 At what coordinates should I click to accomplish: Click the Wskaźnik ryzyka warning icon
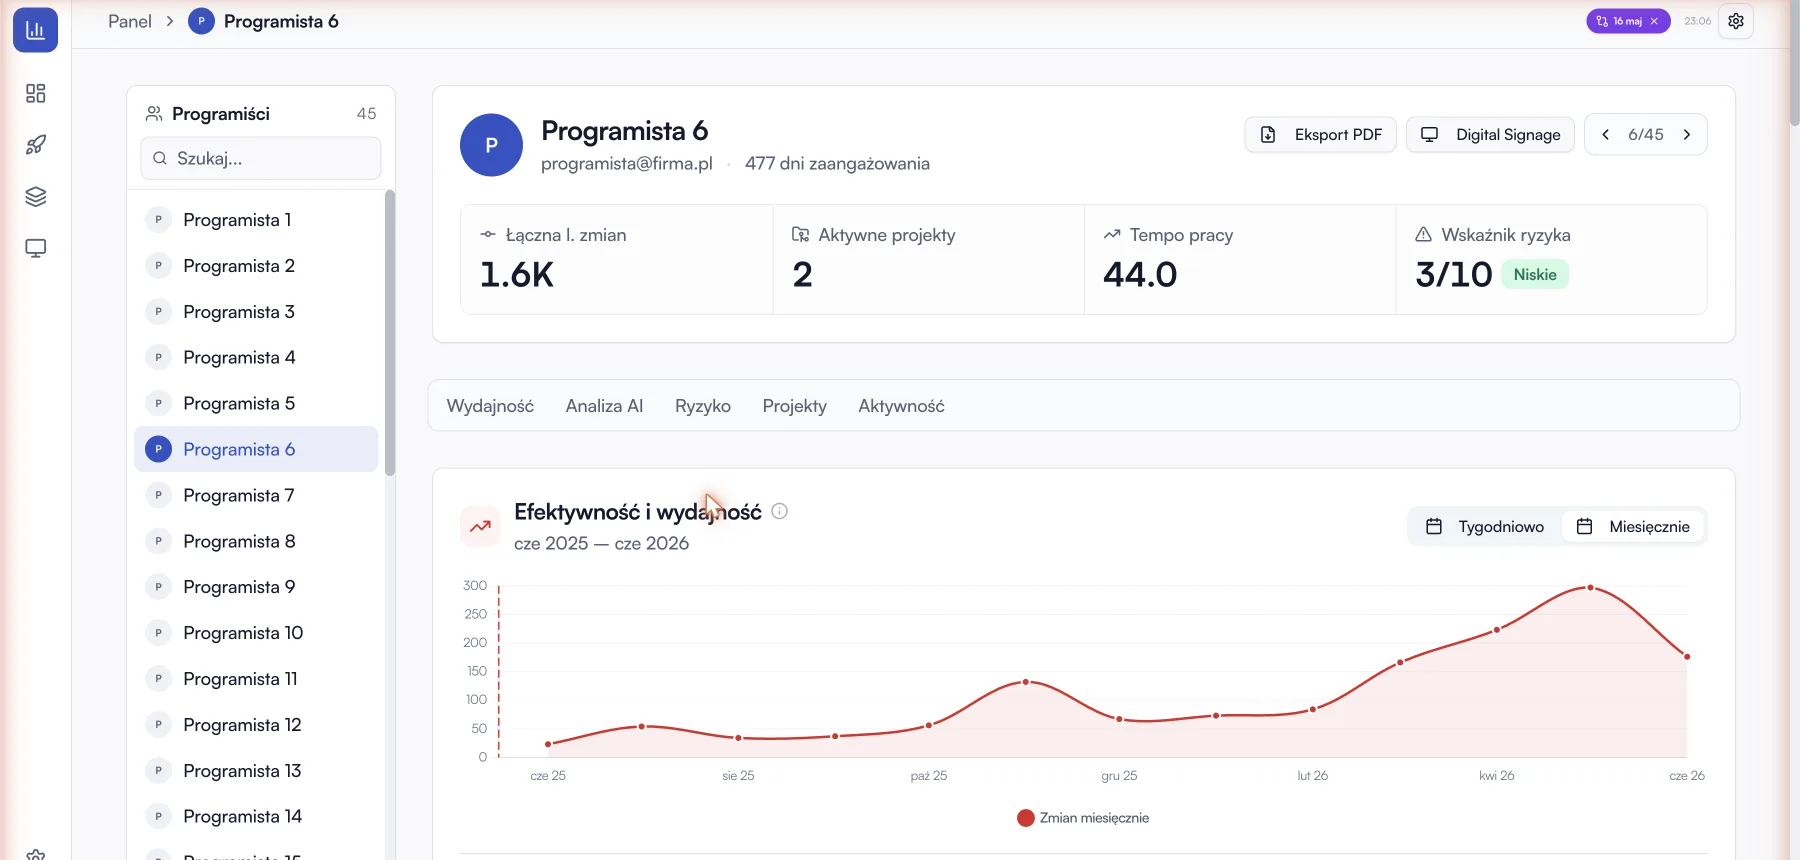tap(1423, 234)
